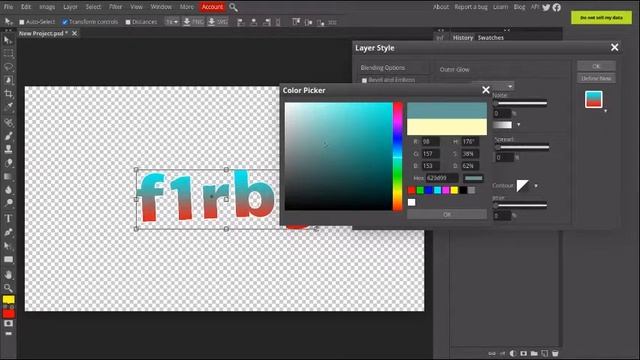Open the 1x export scale dropdown
Image resolution: width=640 pixels, height=360 pixels.
click(x=172, y=22)
